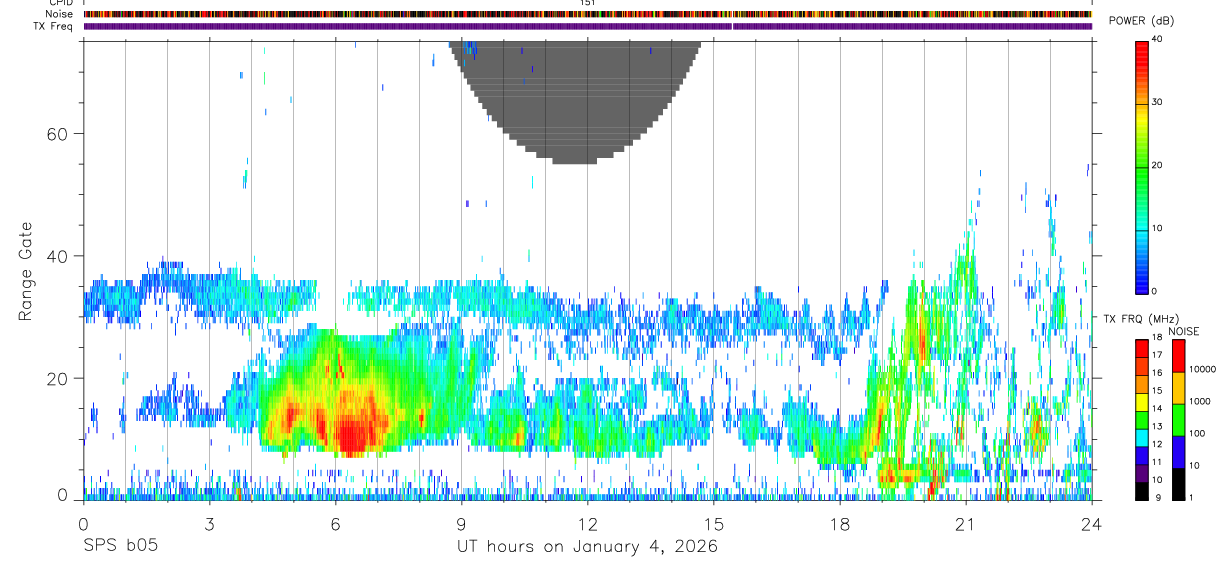1228x567 pixels.
Task: Click the red 10000 segment of NOISE bar
Action: pyautogui.click(x=1178, y=356)
